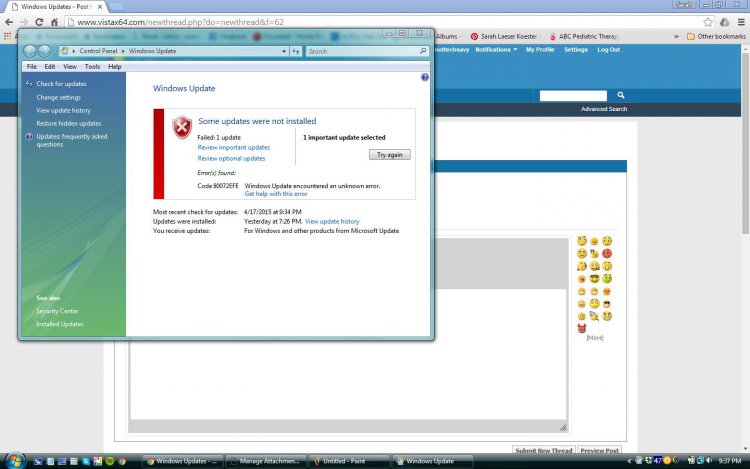Click Log Out on the forum
The width and height of the screenshot is (750, 469).
(608, 50)
